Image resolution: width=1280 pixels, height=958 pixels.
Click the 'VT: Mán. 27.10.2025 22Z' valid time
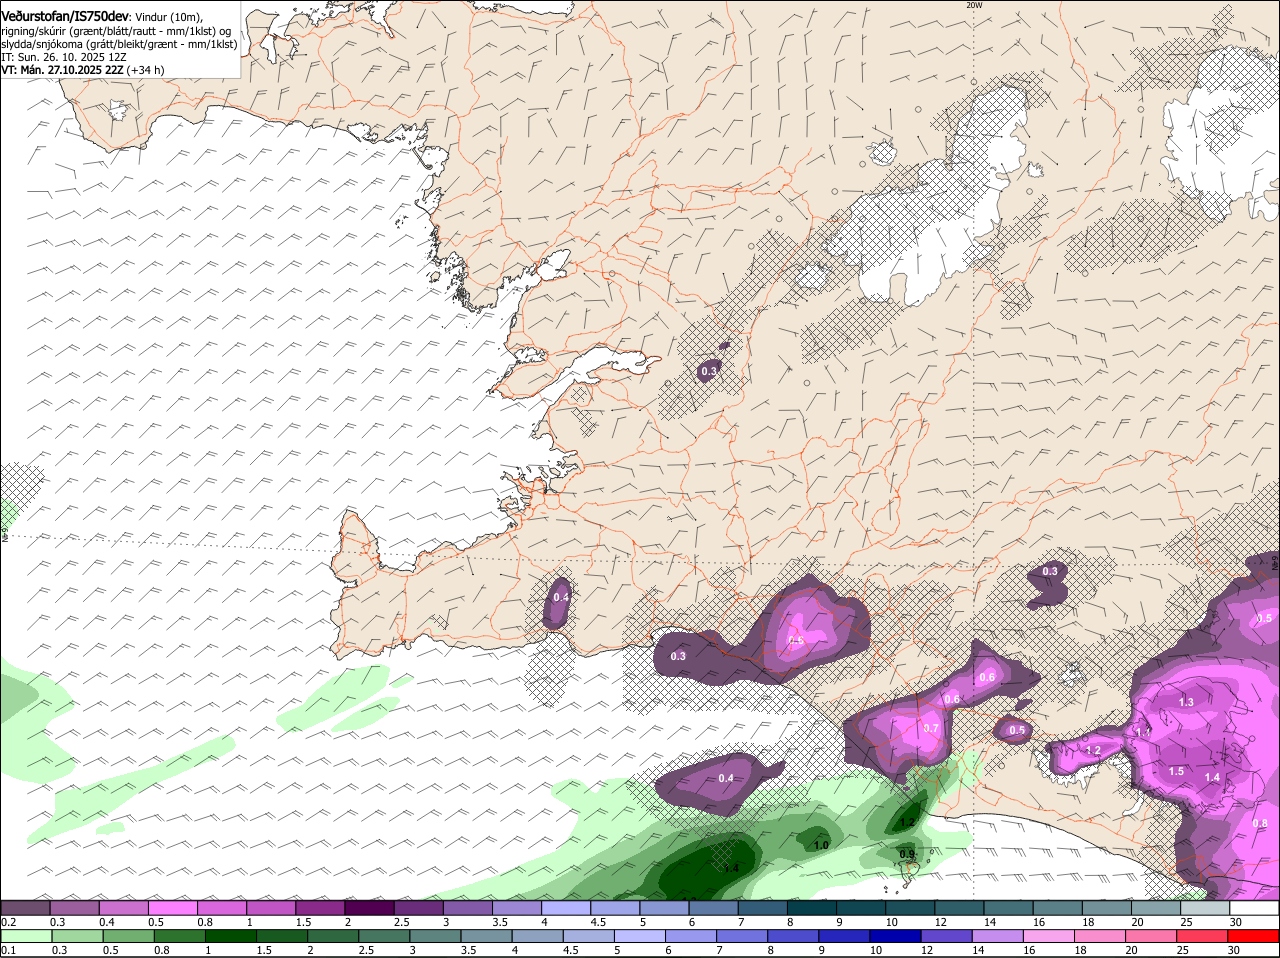[62, 70]
